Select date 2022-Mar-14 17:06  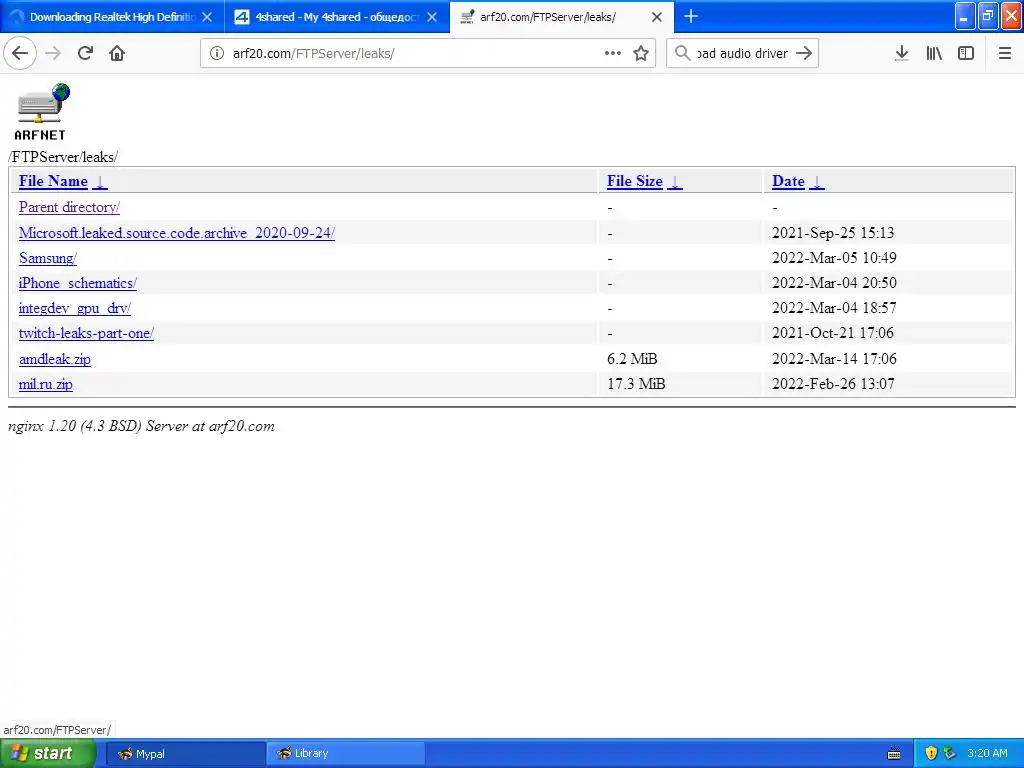tap(834, 359)
